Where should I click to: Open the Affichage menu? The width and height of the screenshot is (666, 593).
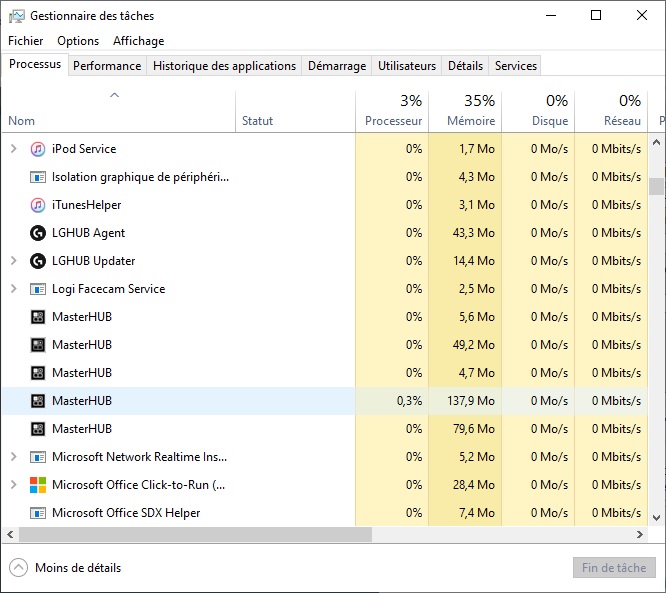click(138, 41)
